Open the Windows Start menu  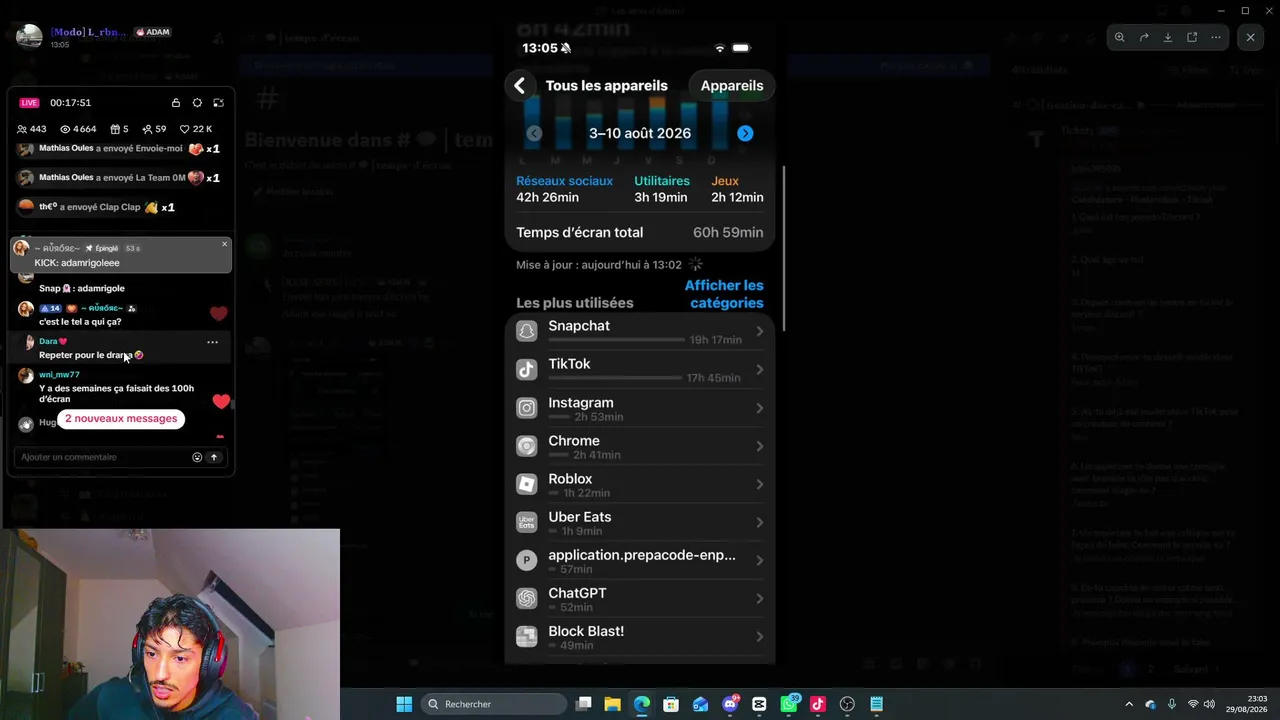[404, 704]
